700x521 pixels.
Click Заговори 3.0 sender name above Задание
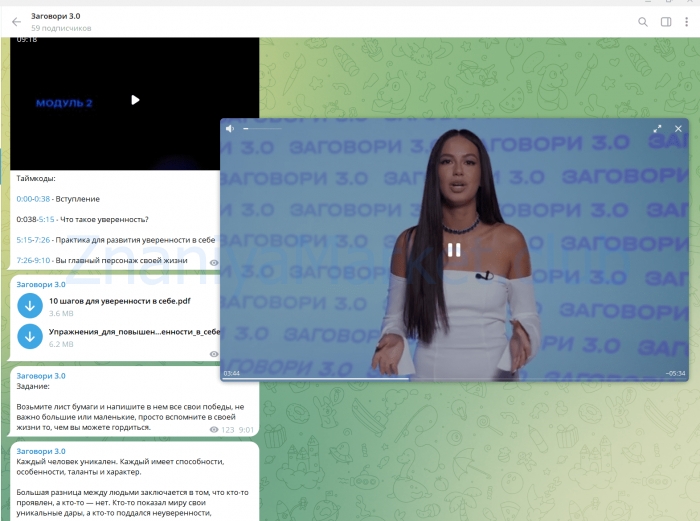[x=41, y=375]
